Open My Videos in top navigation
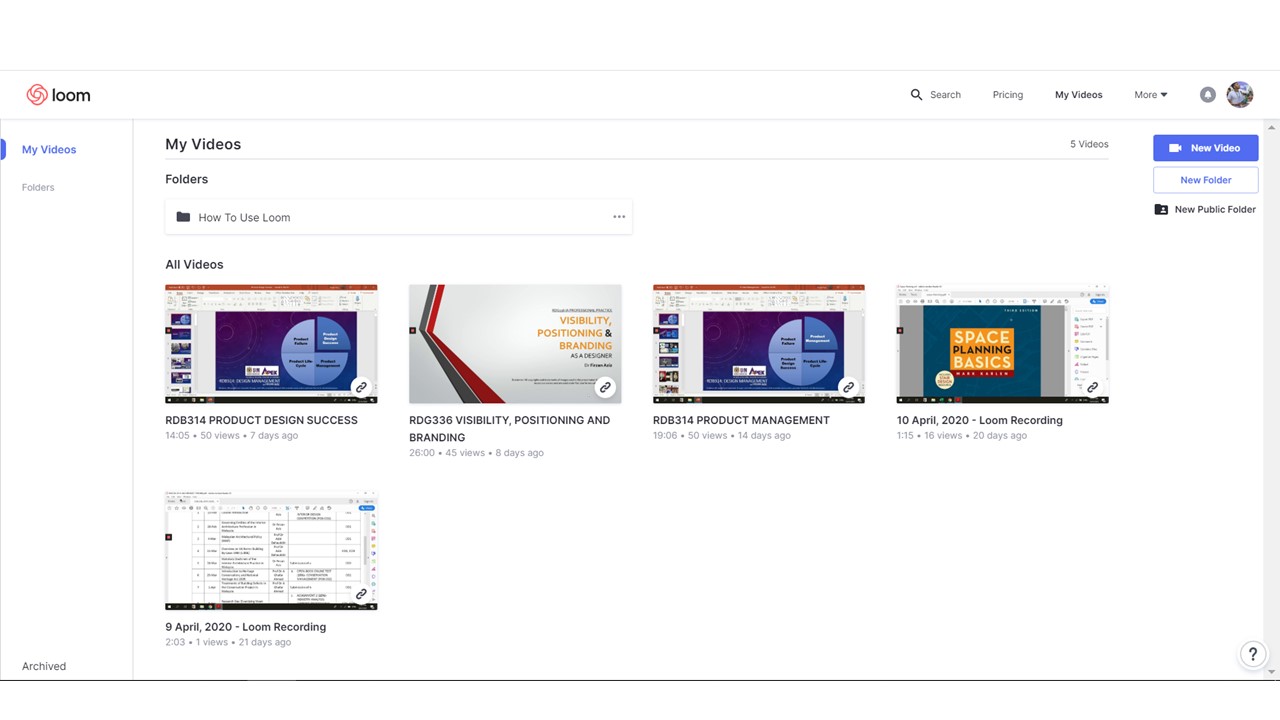Image resolution: width=1280 pixels, height=720 pixels. click(x=1079, y=95)
